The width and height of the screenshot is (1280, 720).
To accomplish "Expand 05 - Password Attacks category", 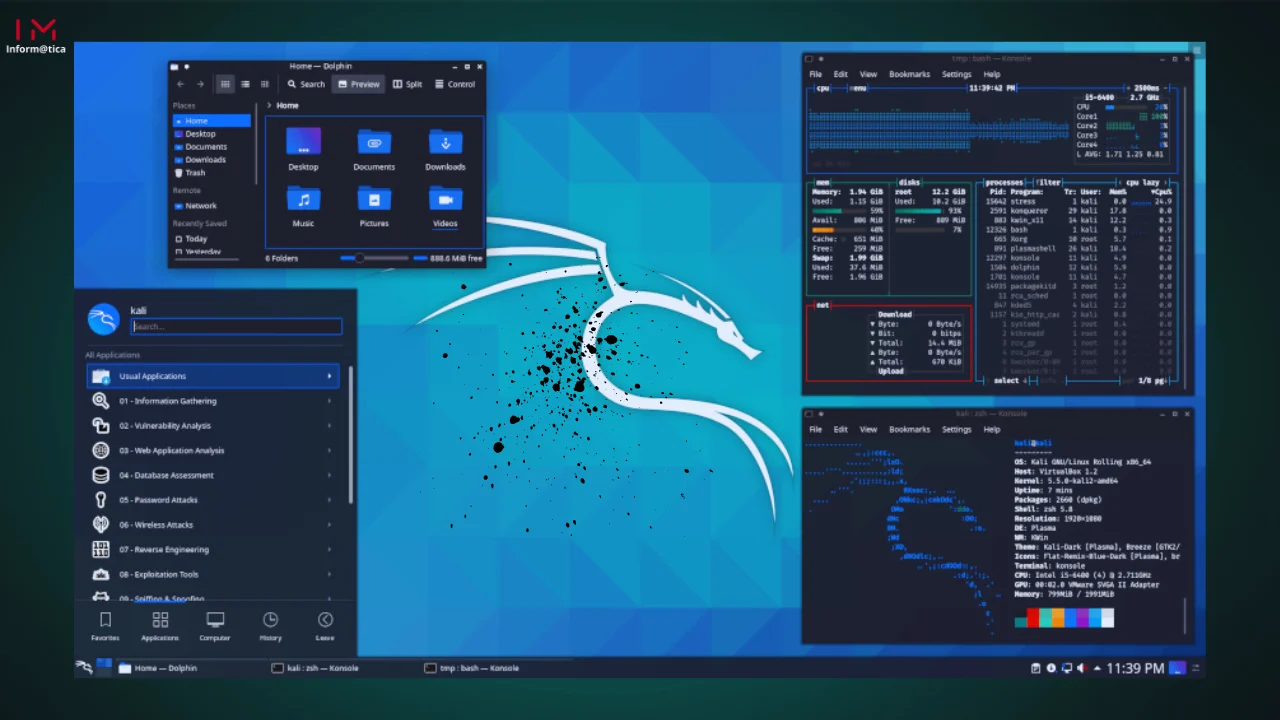I will click(x=213, y=500).
